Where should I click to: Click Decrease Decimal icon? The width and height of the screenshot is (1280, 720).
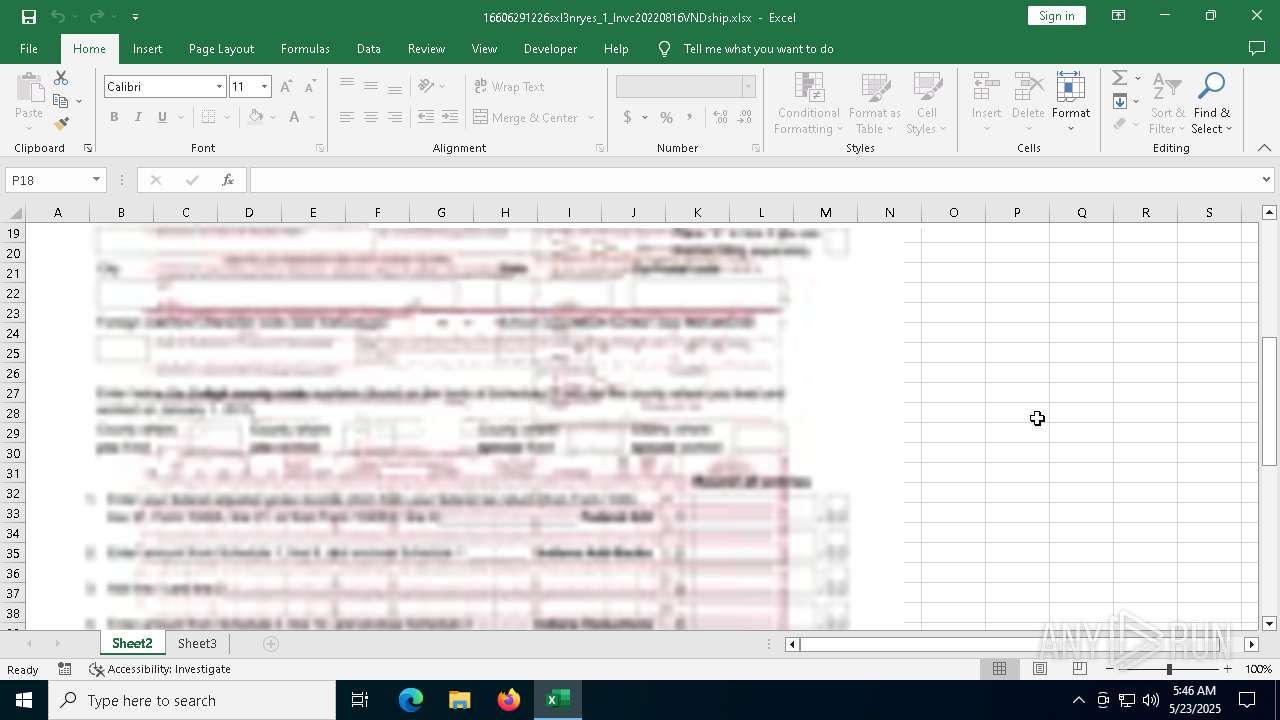tap(744, 117)
